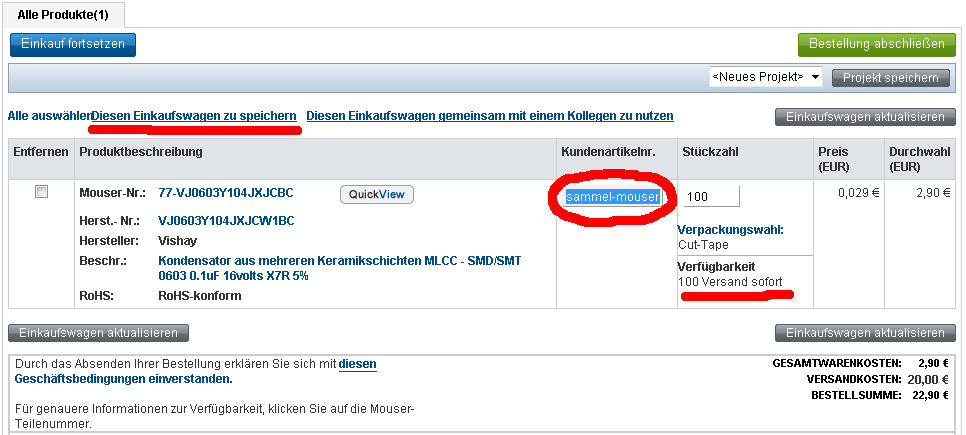Click the QuickView button

[376, 195]
